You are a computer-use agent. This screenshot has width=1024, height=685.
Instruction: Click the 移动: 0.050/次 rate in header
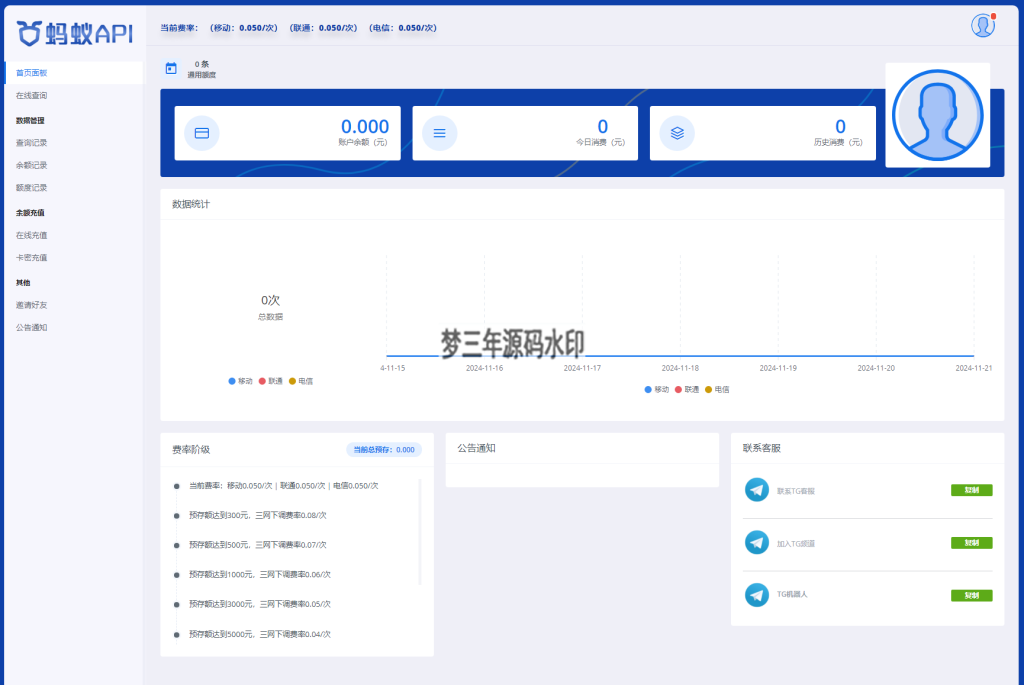pos(244,28)
